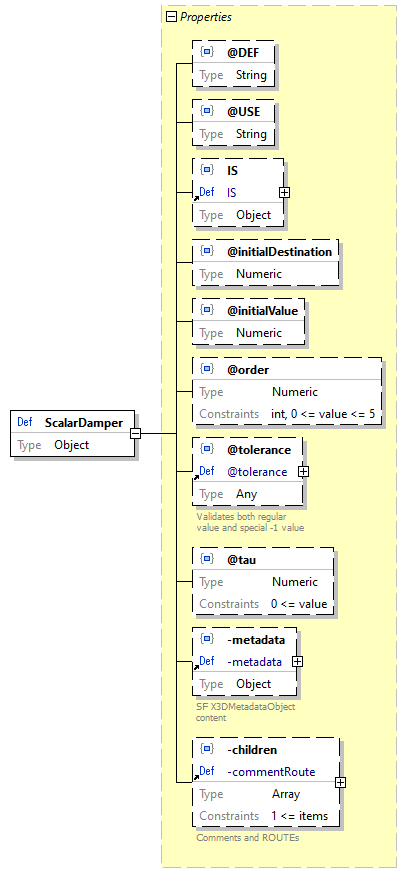The width and height of the screenshot is (411, 882).
Task: Click '0 <= value' constraint of @tau
Action: click(299, 604)
